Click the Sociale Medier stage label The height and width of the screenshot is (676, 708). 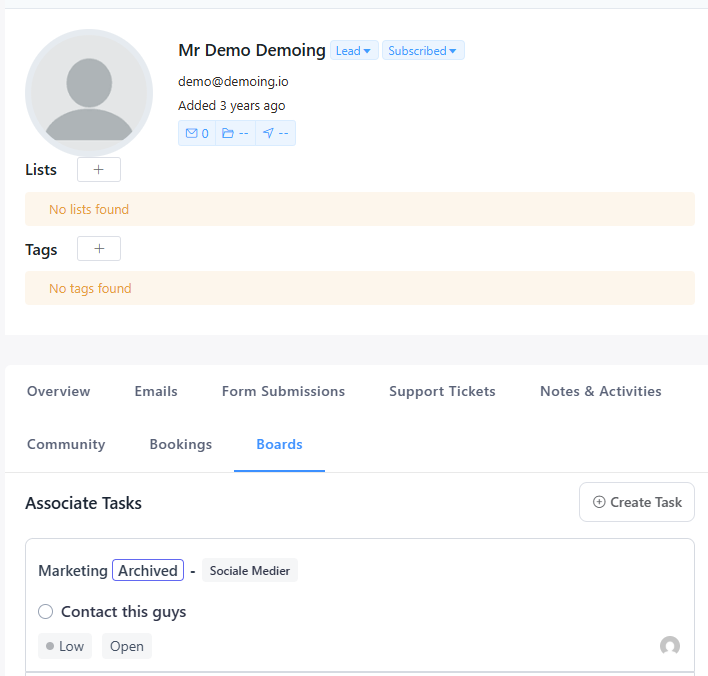[x=249, y=571]
